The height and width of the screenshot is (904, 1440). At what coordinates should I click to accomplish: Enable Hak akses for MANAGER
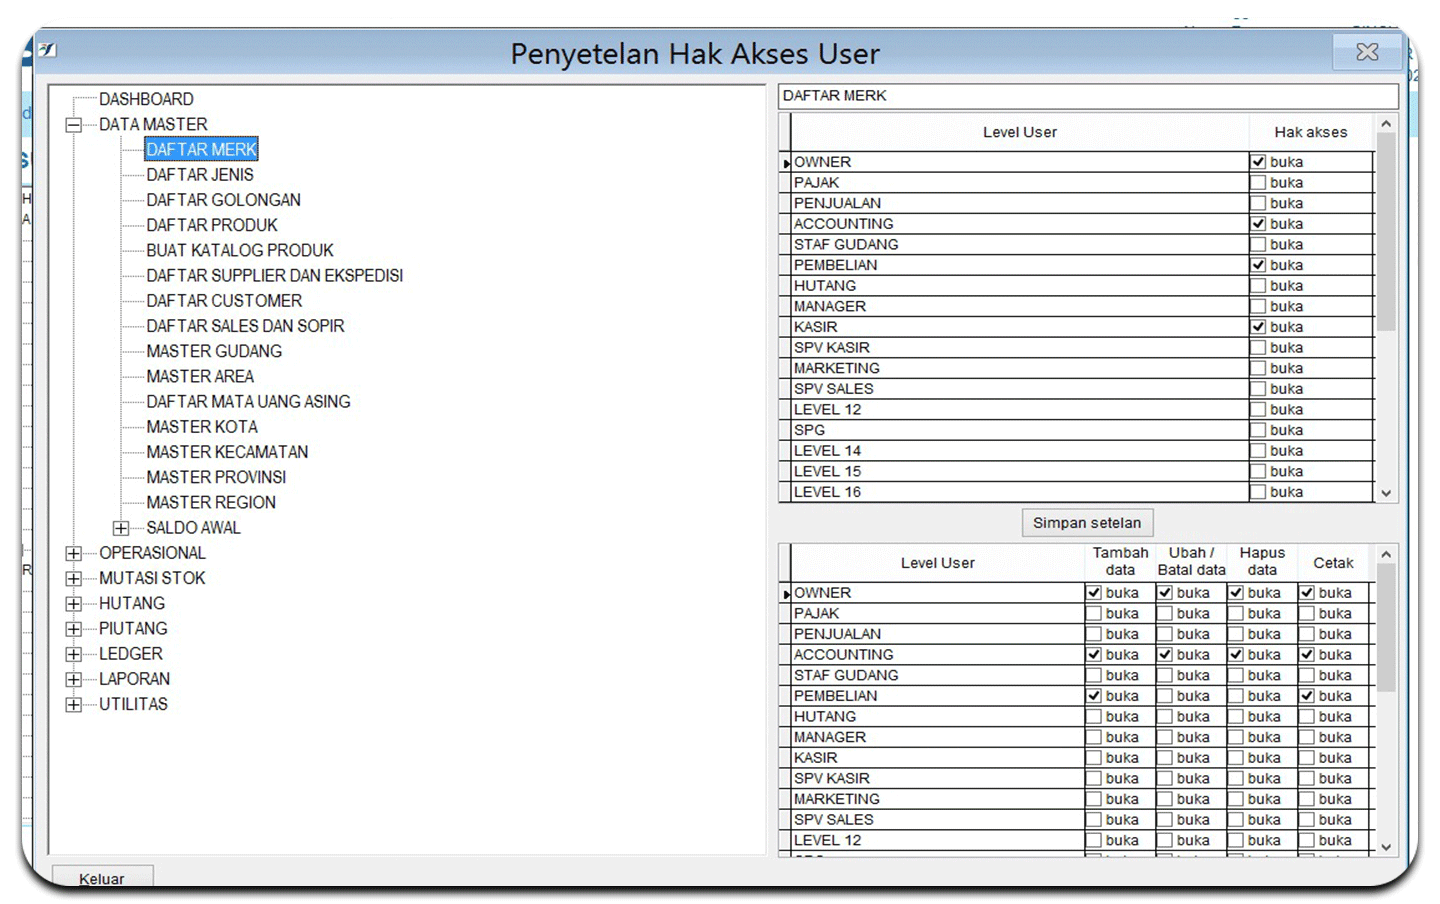pos(1258,306)
